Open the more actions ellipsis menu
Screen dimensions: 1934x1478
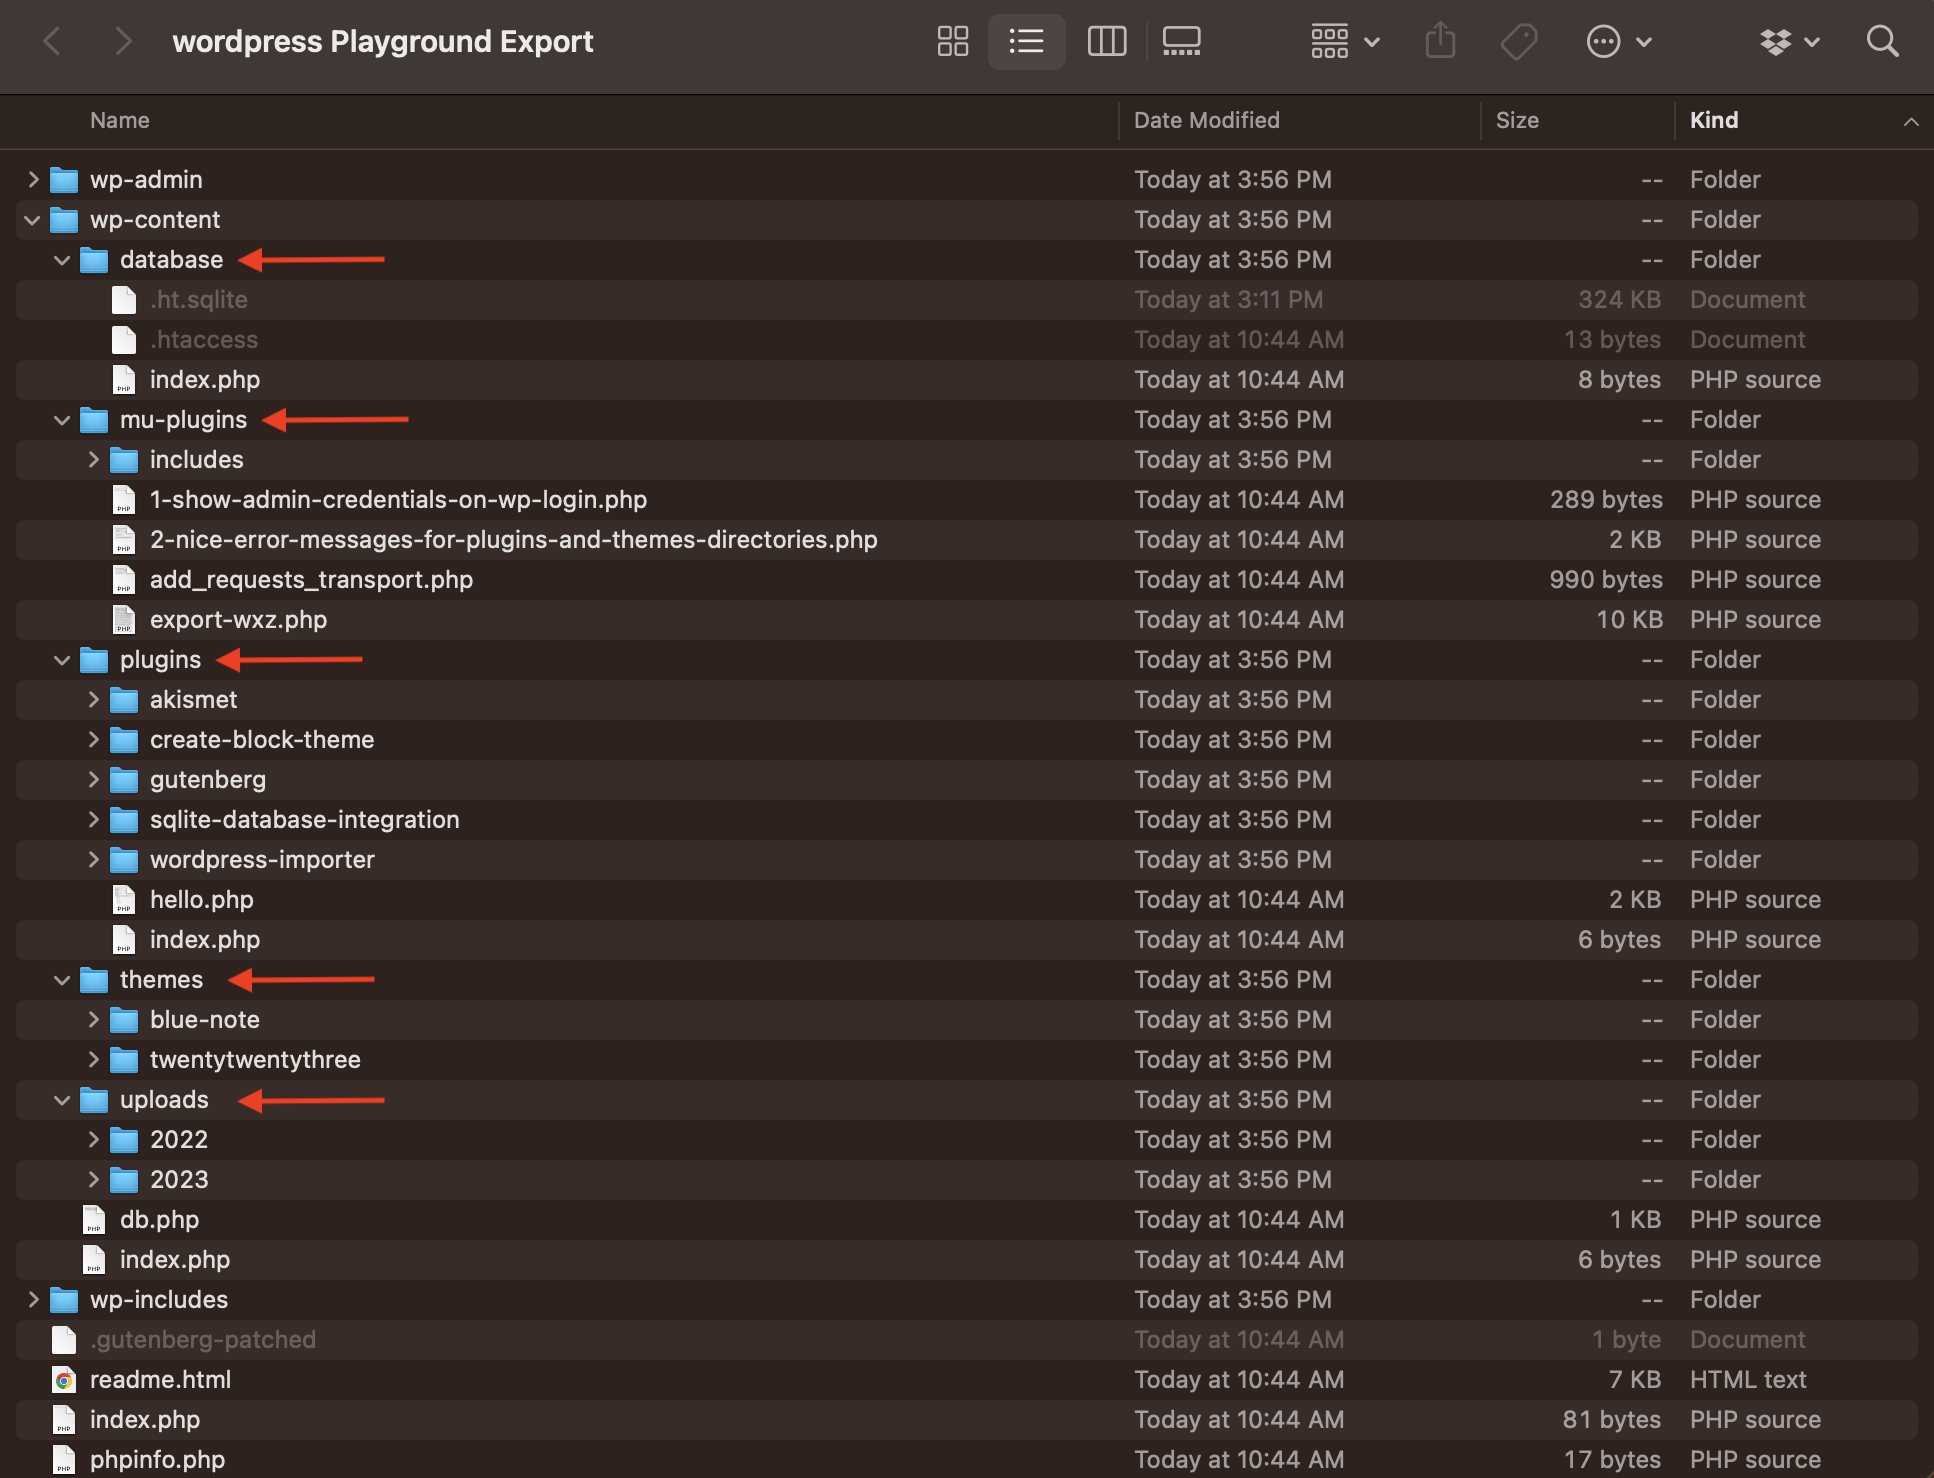(1618, 41)
